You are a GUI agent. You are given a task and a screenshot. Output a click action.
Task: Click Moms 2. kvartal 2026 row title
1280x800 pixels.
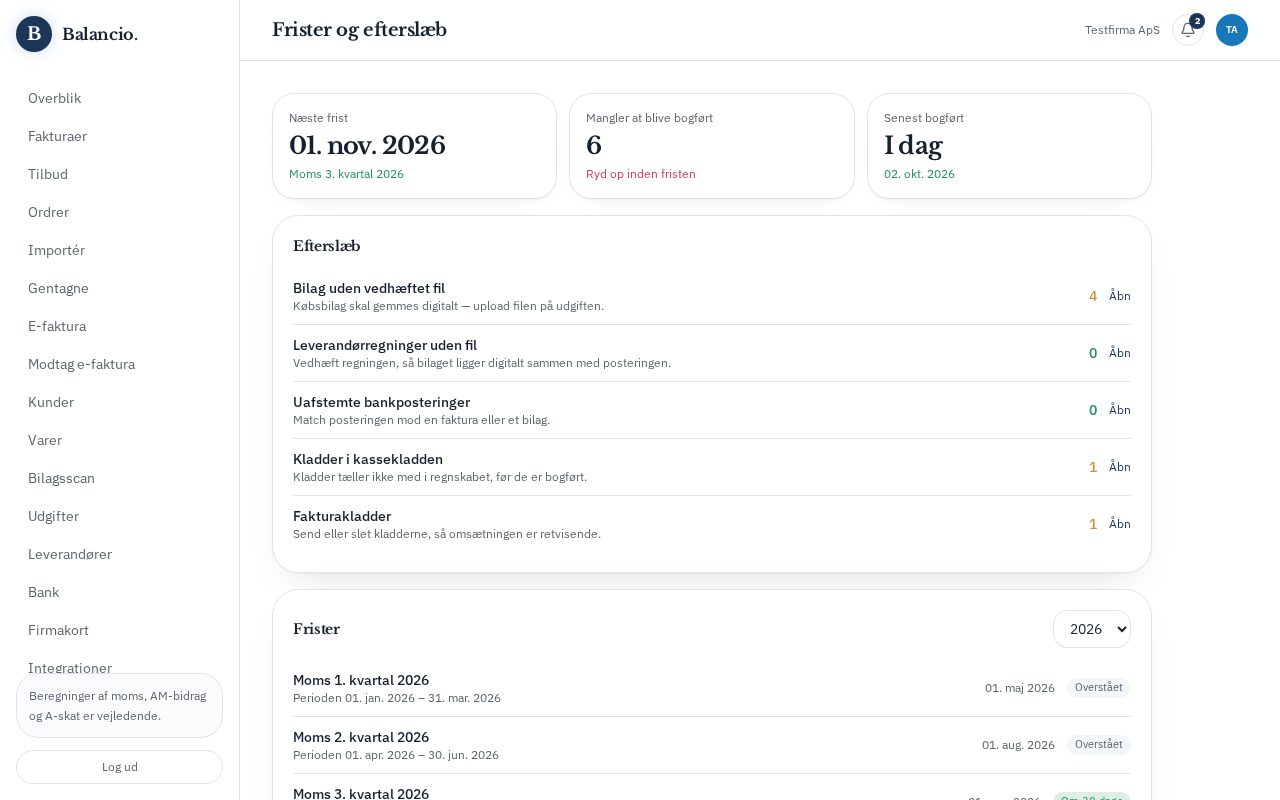coord(361,737)
